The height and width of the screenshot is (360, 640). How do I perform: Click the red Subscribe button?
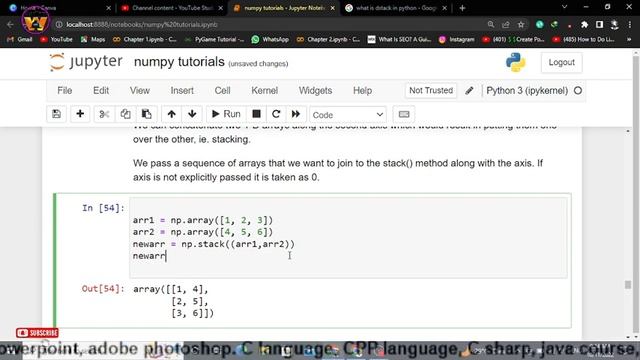pyautogui.click(x=37, y=333)
